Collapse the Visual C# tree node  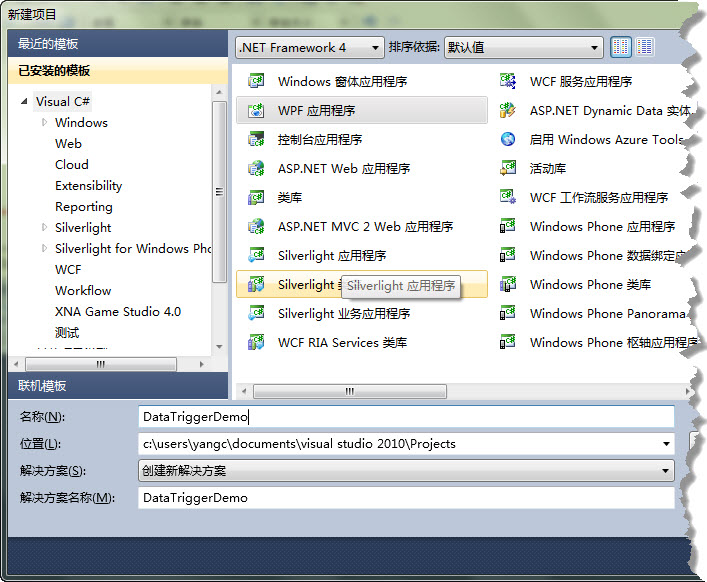24,101
